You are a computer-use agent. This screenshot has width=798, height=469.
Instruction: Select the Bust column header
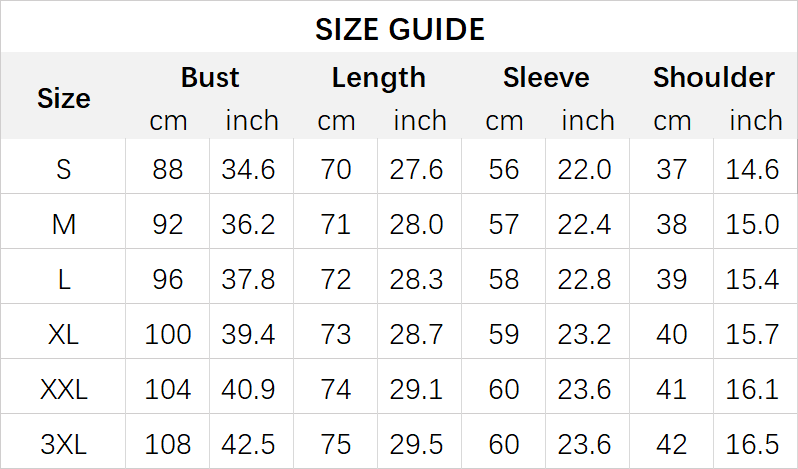coord(210,77)
